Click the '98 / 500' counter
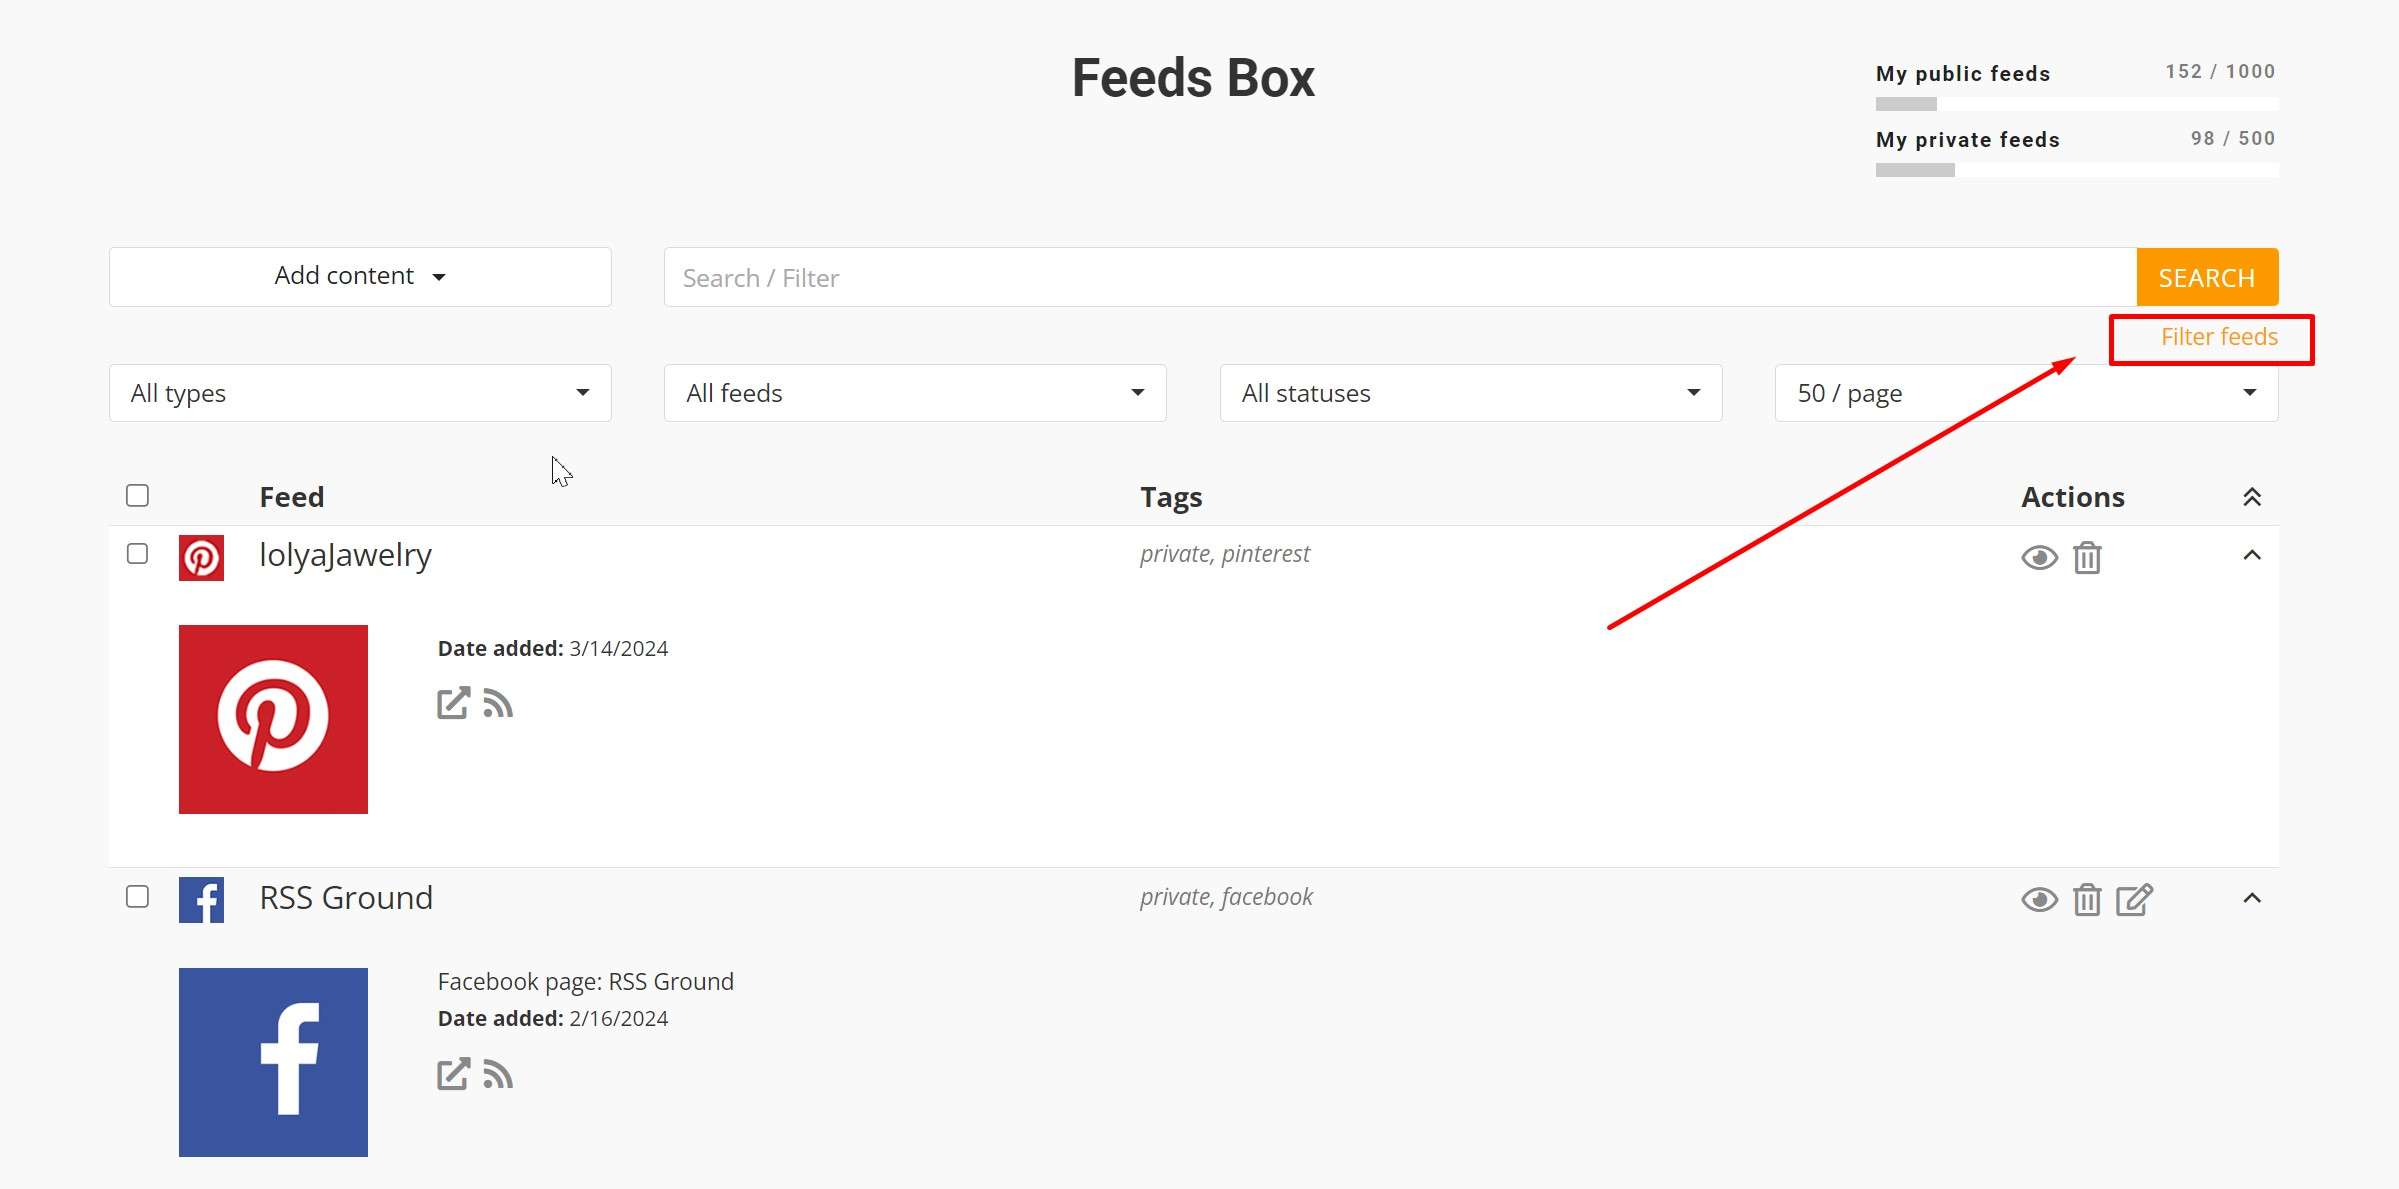This screenshot has width=2399, height=1189. pos(2233,139)
